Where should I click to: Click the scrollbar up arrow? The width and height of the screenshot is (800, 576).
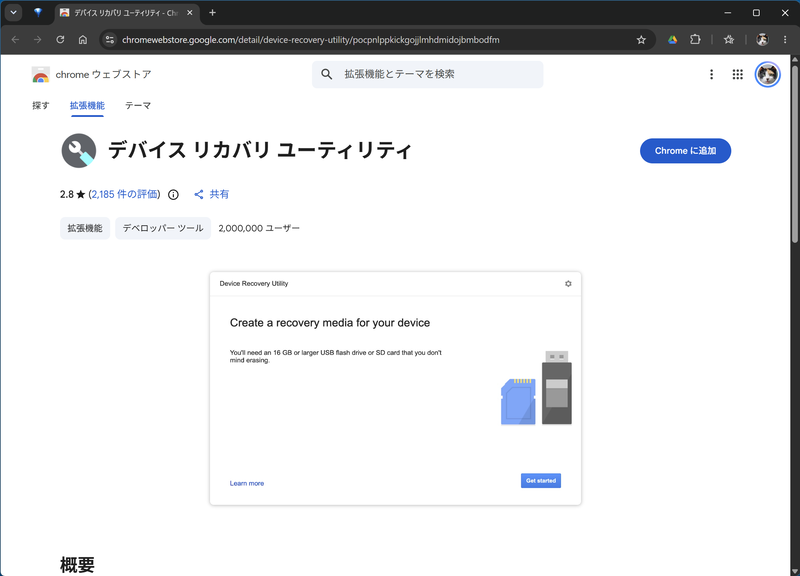[794, 59]
